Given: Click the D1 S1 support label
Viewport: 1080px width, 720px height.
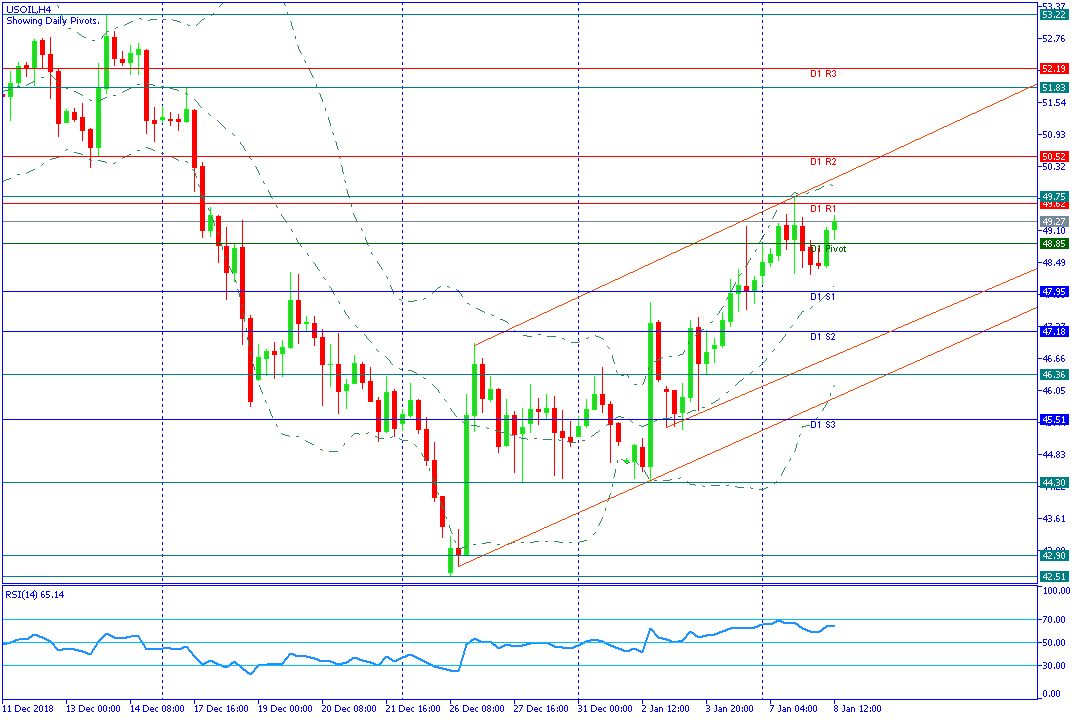Looking at the screenshot, I should click(x=823, y=297).
